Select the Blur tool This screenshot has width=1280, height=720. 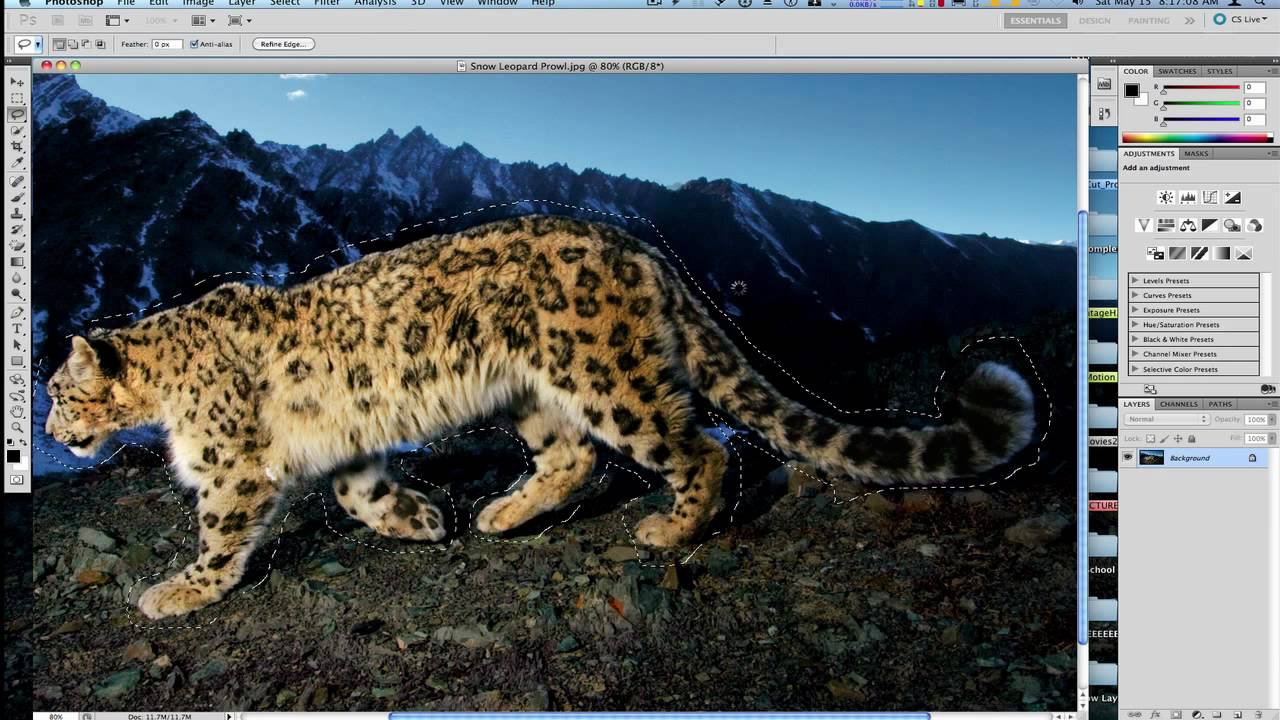click(17, 278)
